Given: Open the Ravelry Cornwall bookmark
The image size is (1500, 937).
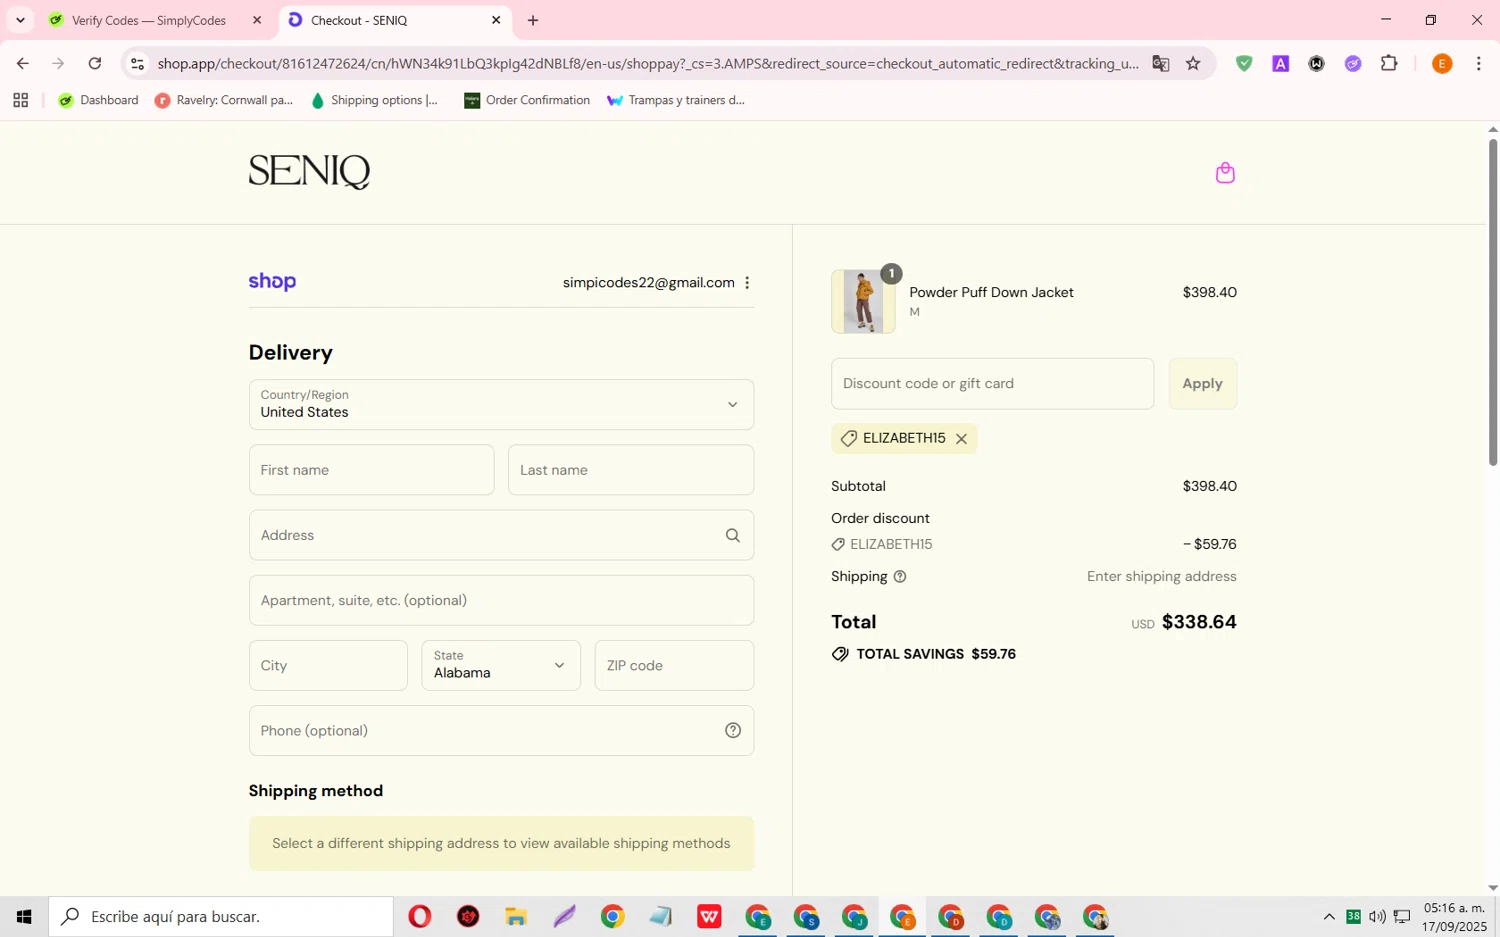Looking at the screenshot, I should (x=224, y=100).
